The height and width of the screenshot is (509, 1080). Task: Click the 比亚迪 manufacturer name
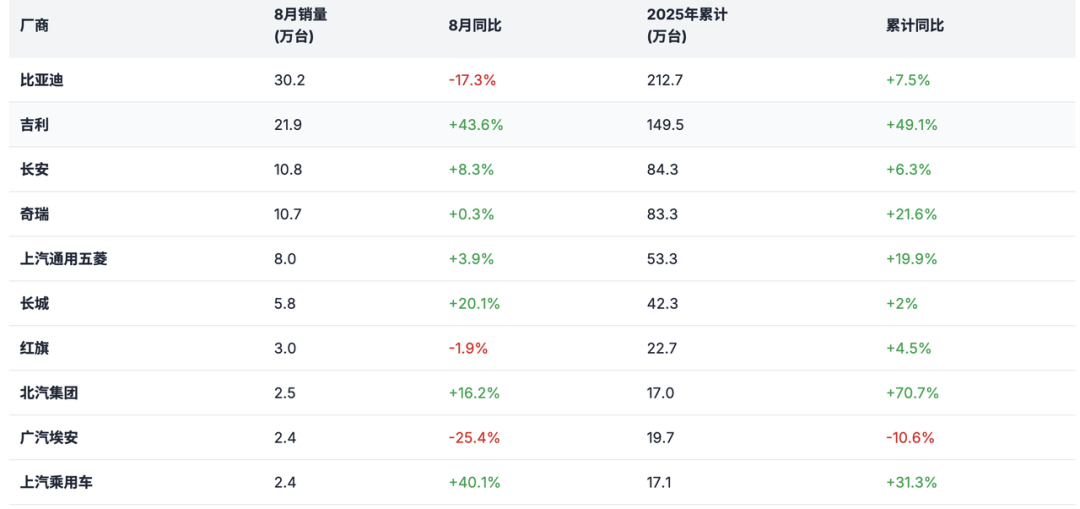click(41, 80)
